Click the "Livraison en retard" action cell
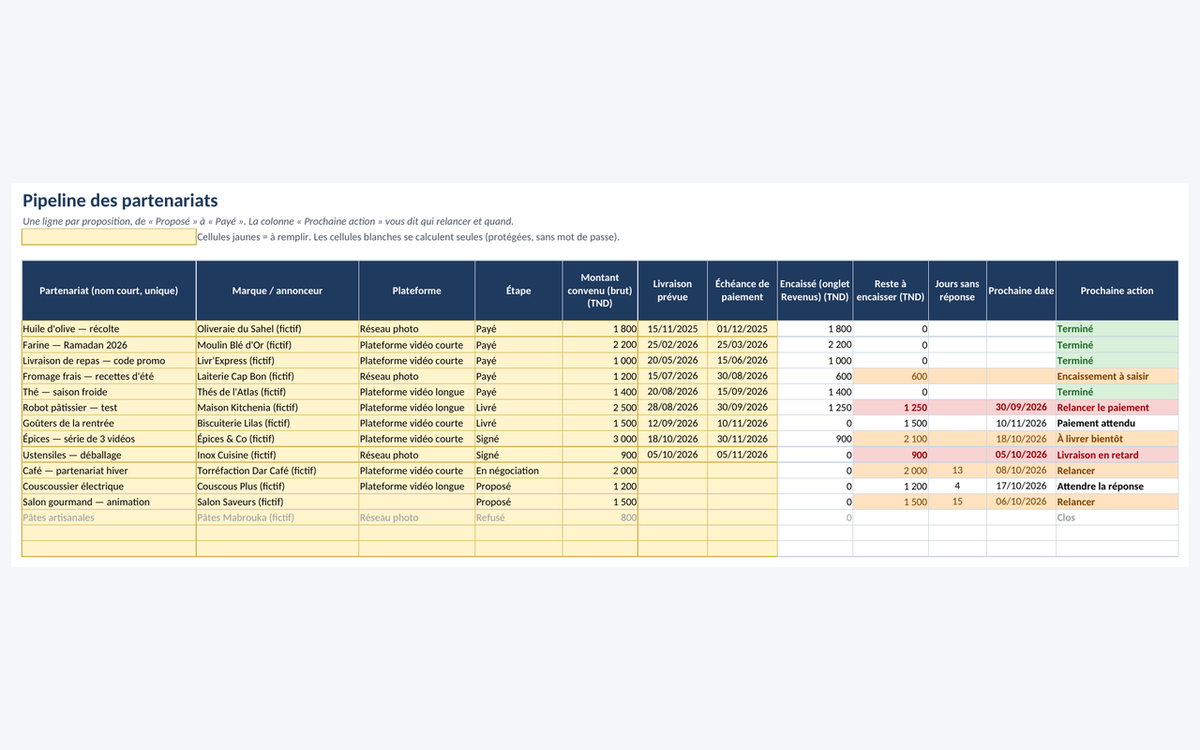 pos(1117,455)
